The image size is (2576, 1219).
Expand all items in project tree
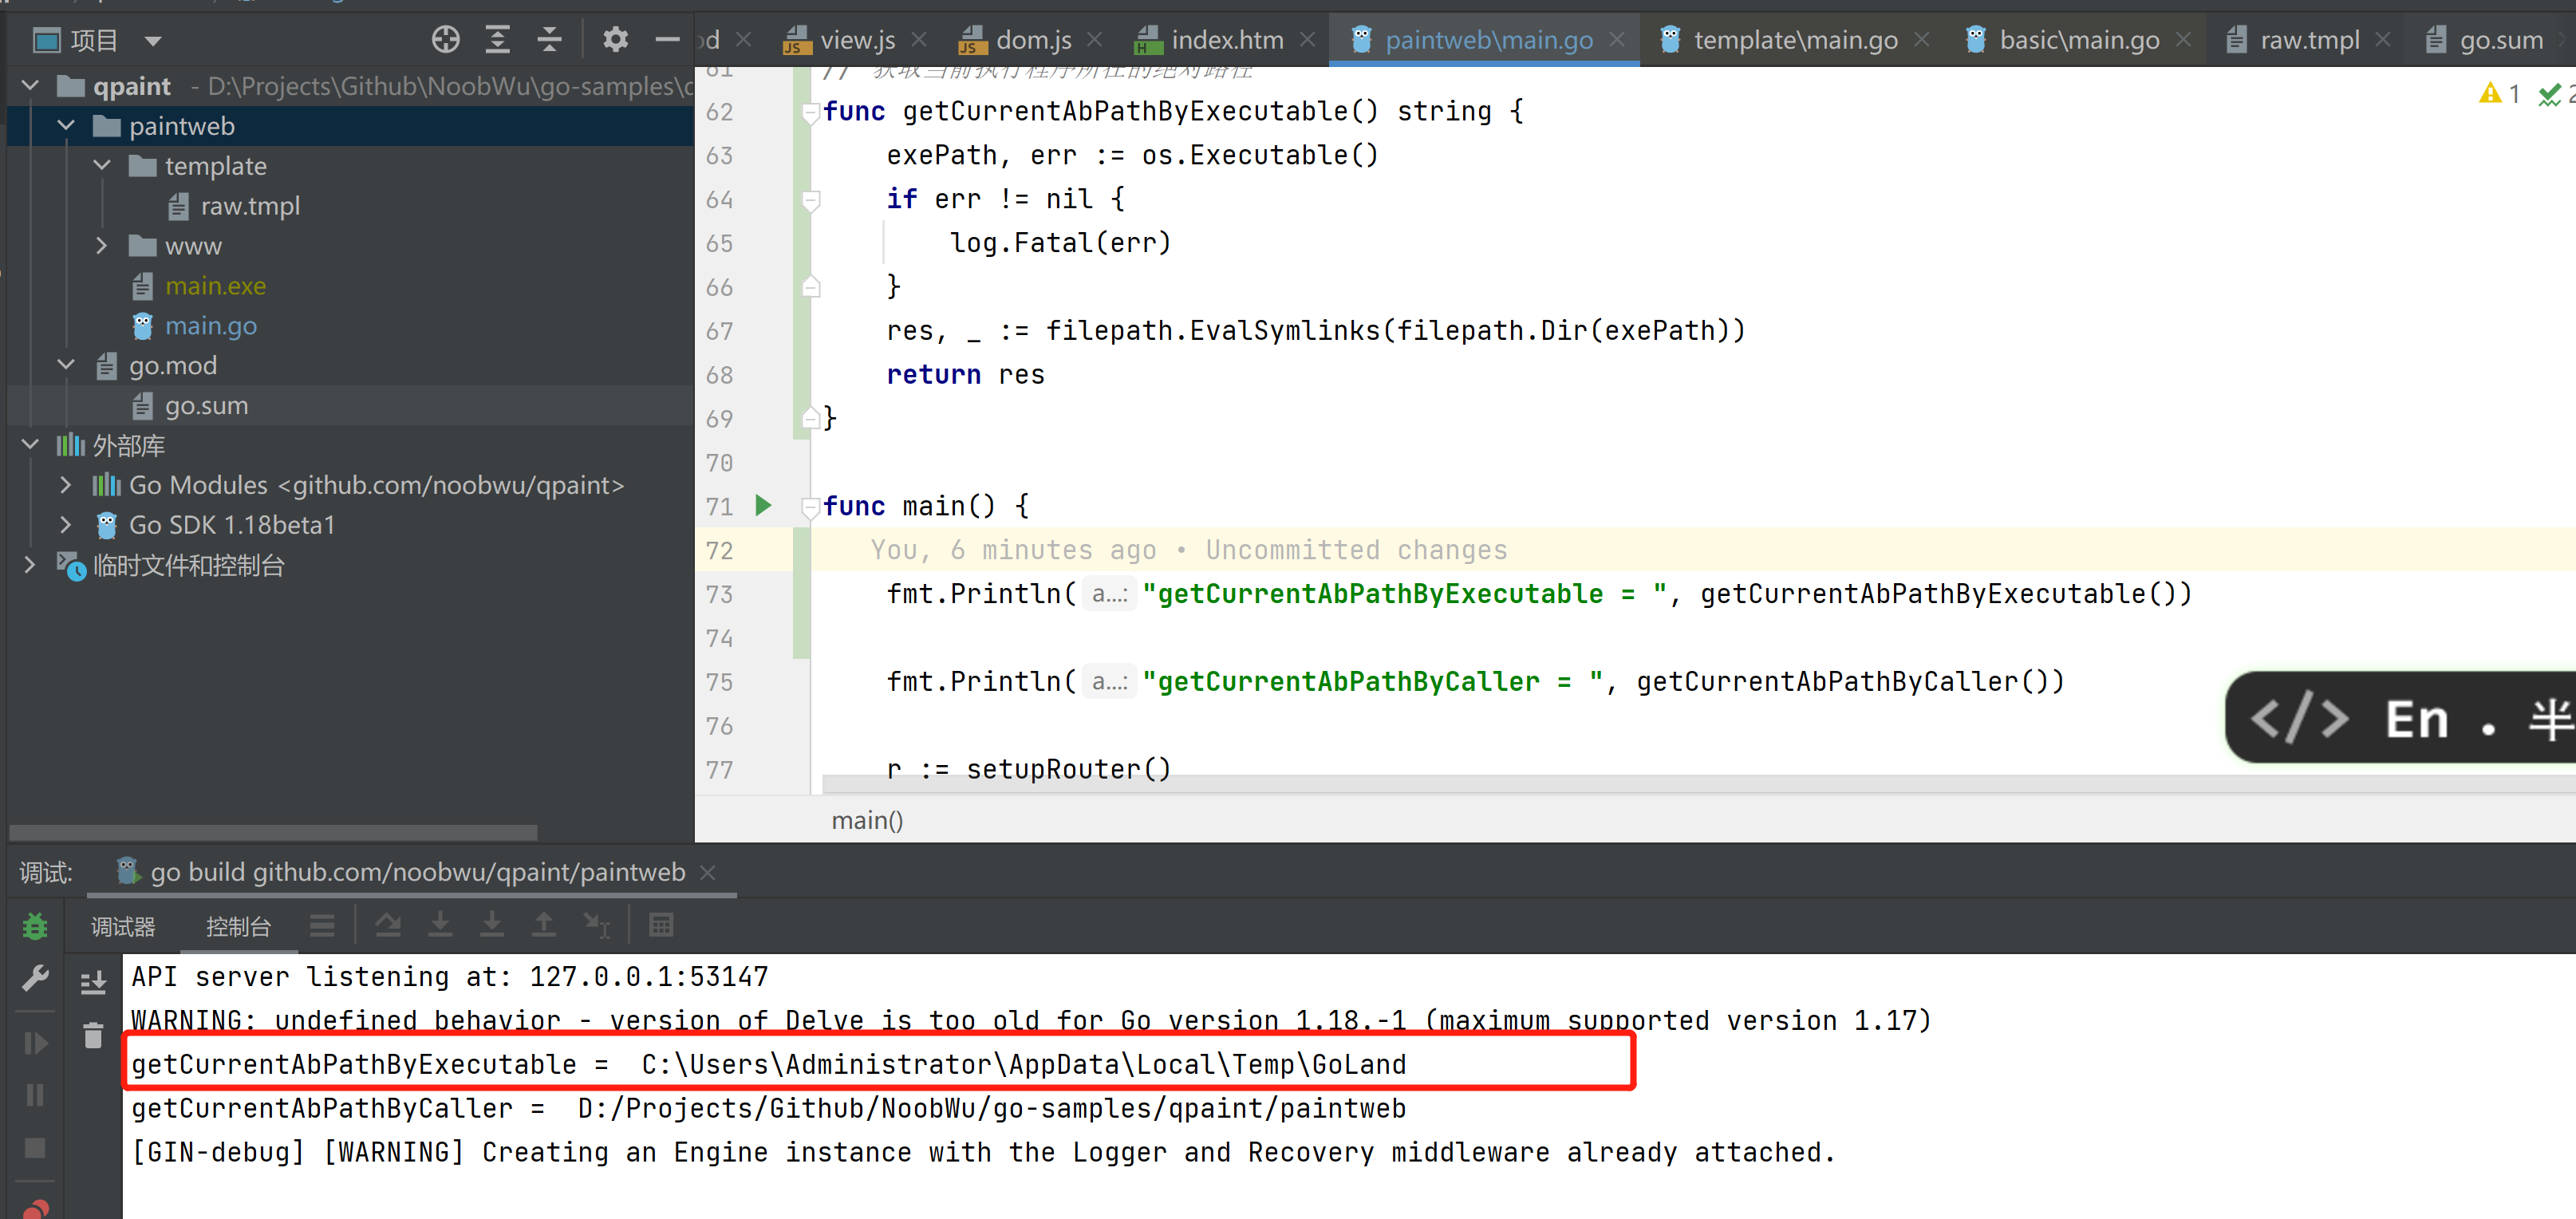click(497, 40)
